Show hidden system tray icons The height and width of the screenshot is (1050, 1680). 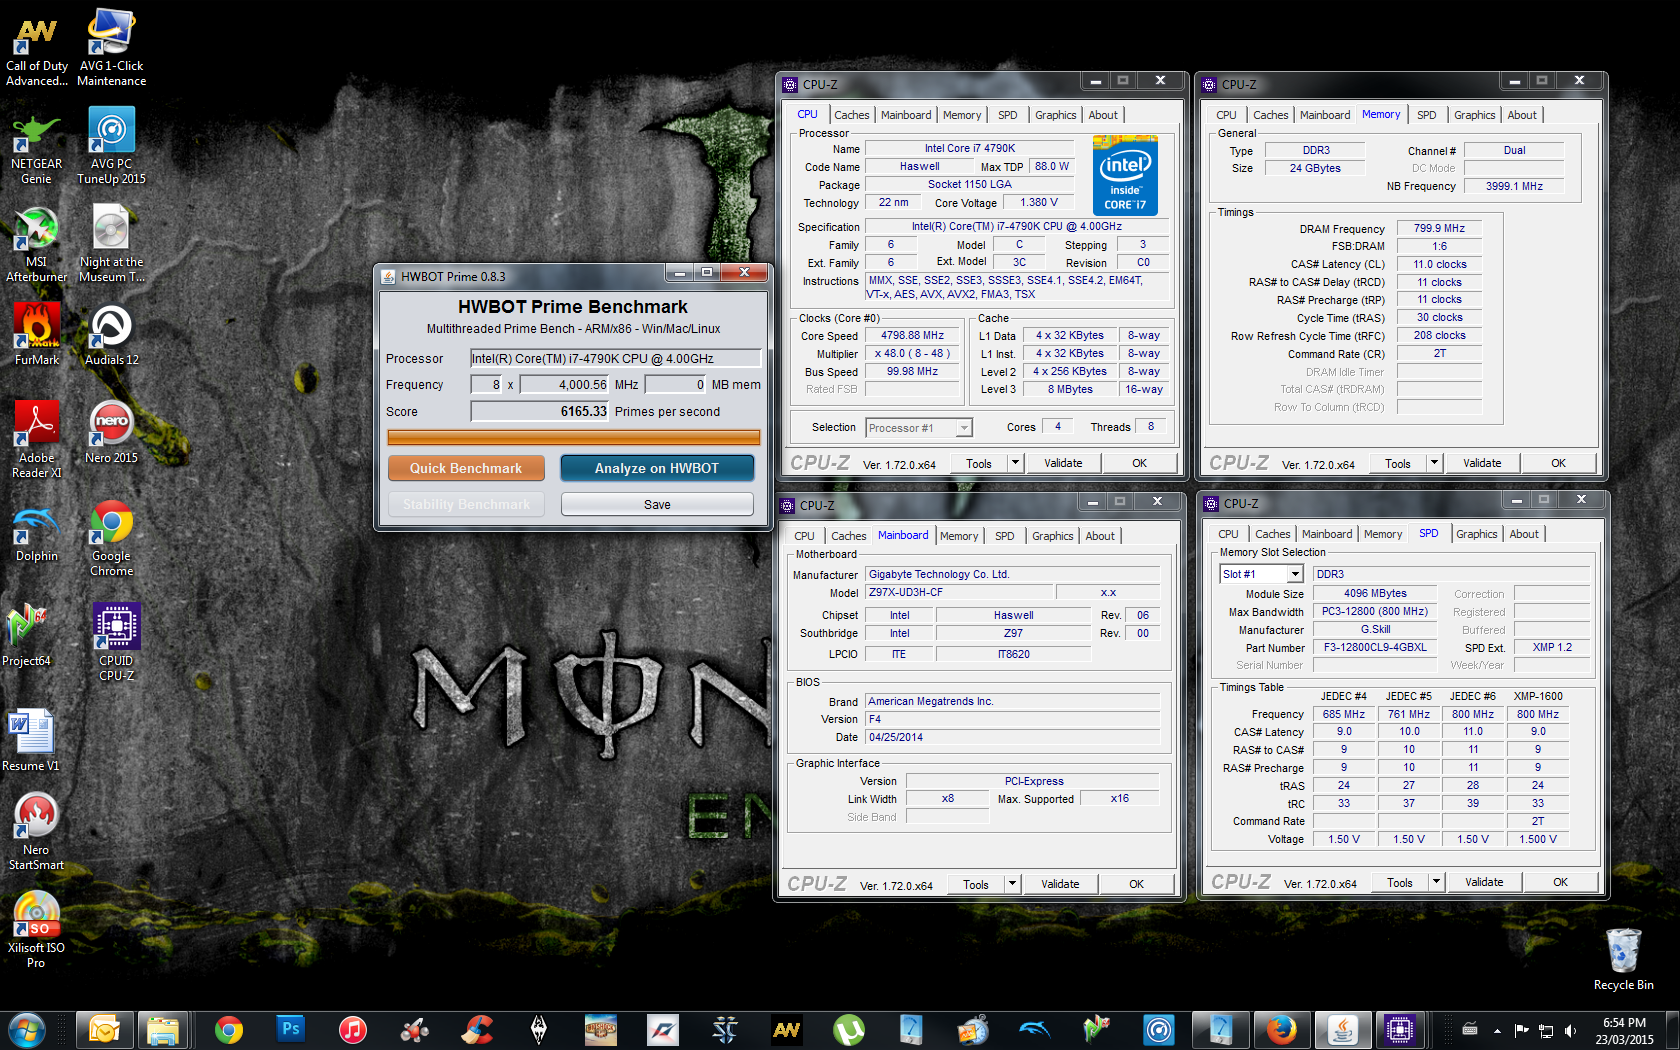pos(1497,1030)
